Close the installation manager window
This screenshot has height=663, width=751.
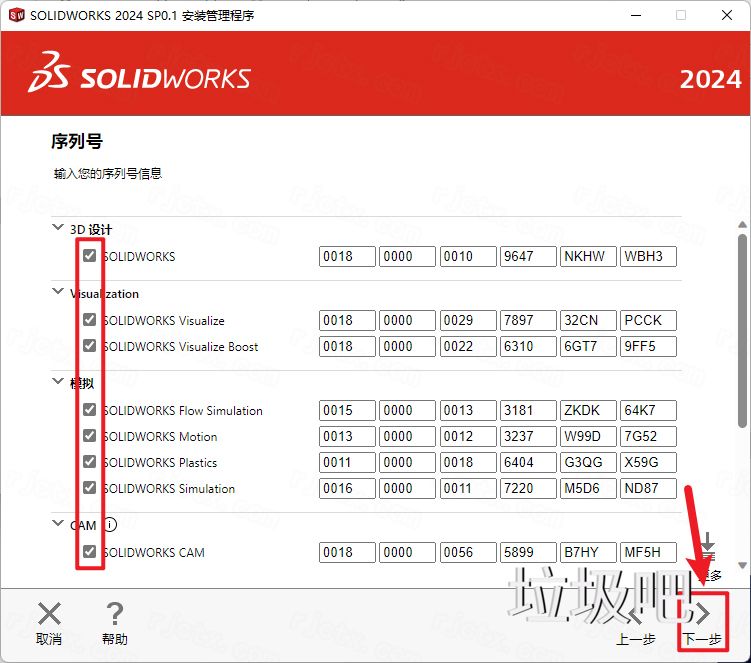click(x=727, y=15)
